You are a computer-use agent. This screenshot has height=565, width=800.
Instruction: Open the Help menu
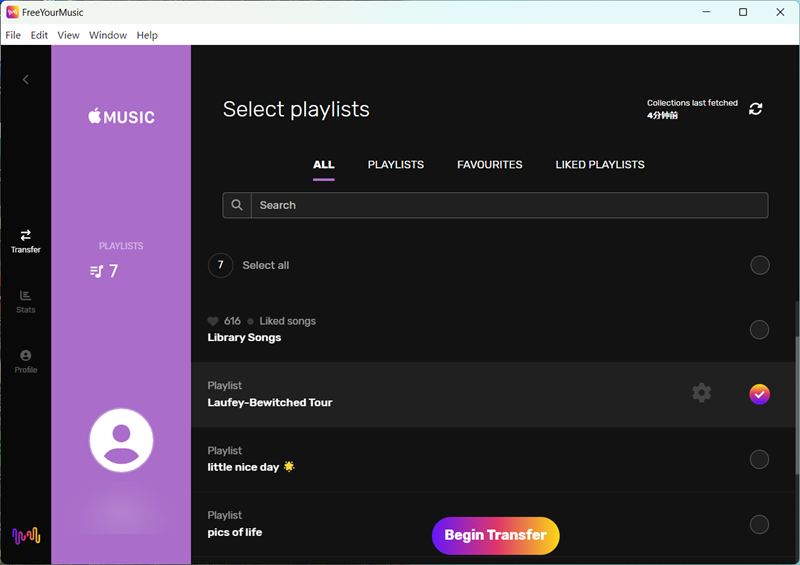(147, 35)
